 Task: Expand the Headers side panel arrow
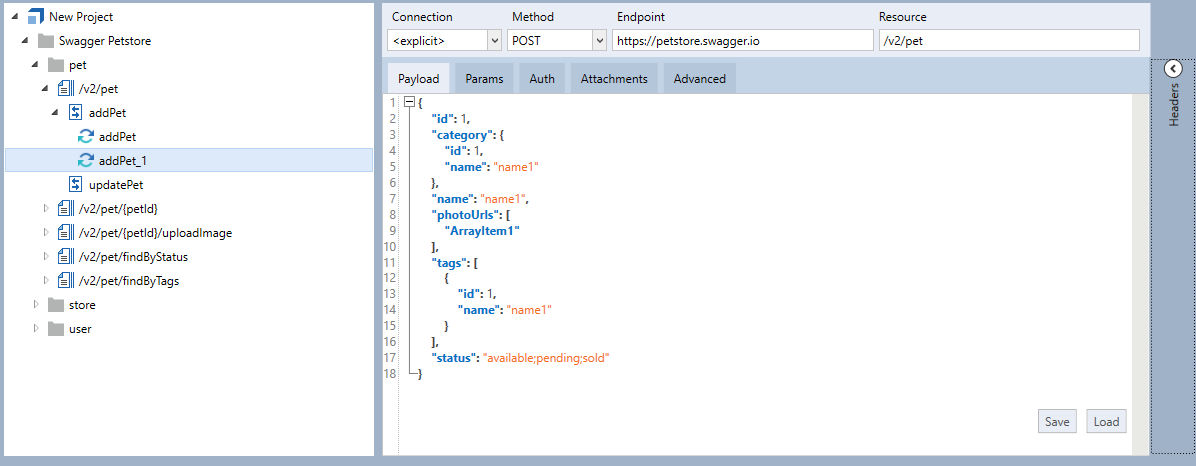(x=1173, y=68)
